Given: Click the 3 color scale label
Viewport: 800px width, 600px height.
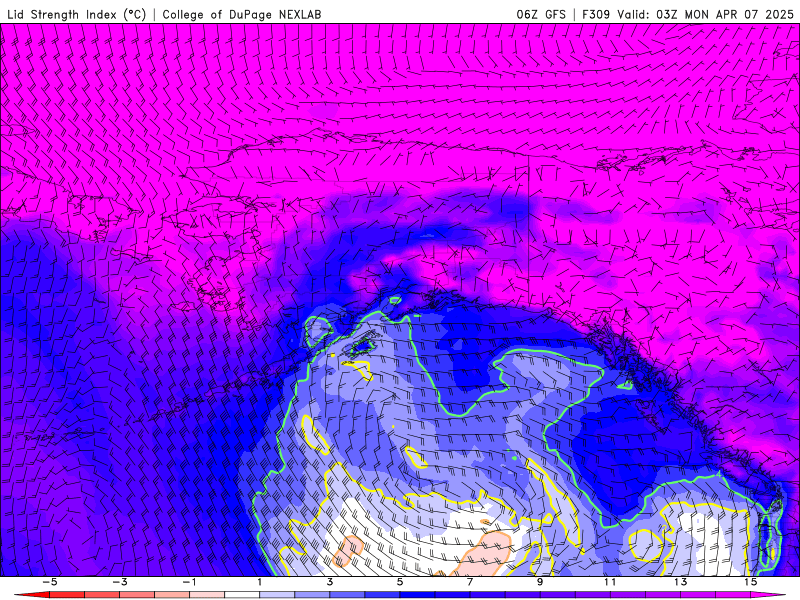Looking at the screenshot, I should 330,582.
